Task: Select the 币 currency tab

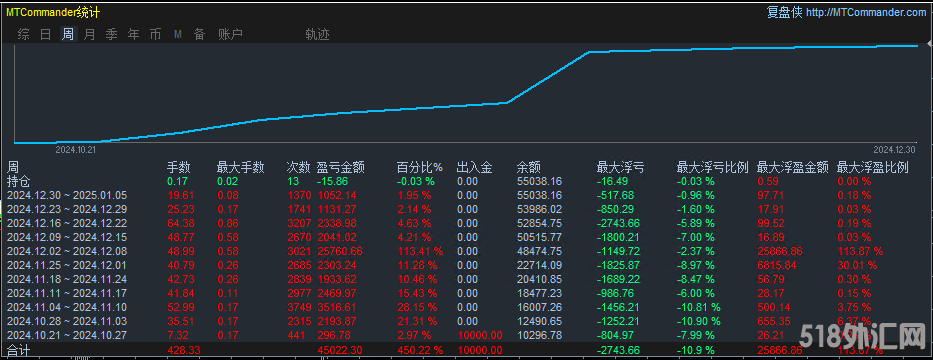Action: (155, 35)
